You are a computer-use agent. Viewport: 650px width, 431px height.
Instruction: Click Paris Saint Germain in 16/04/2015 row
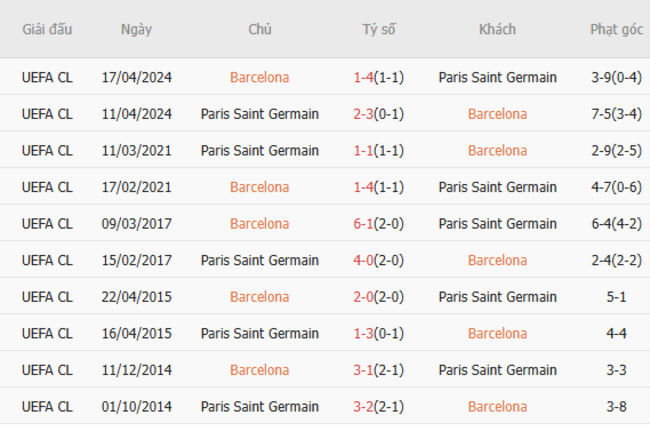click(x=260, y=334)
